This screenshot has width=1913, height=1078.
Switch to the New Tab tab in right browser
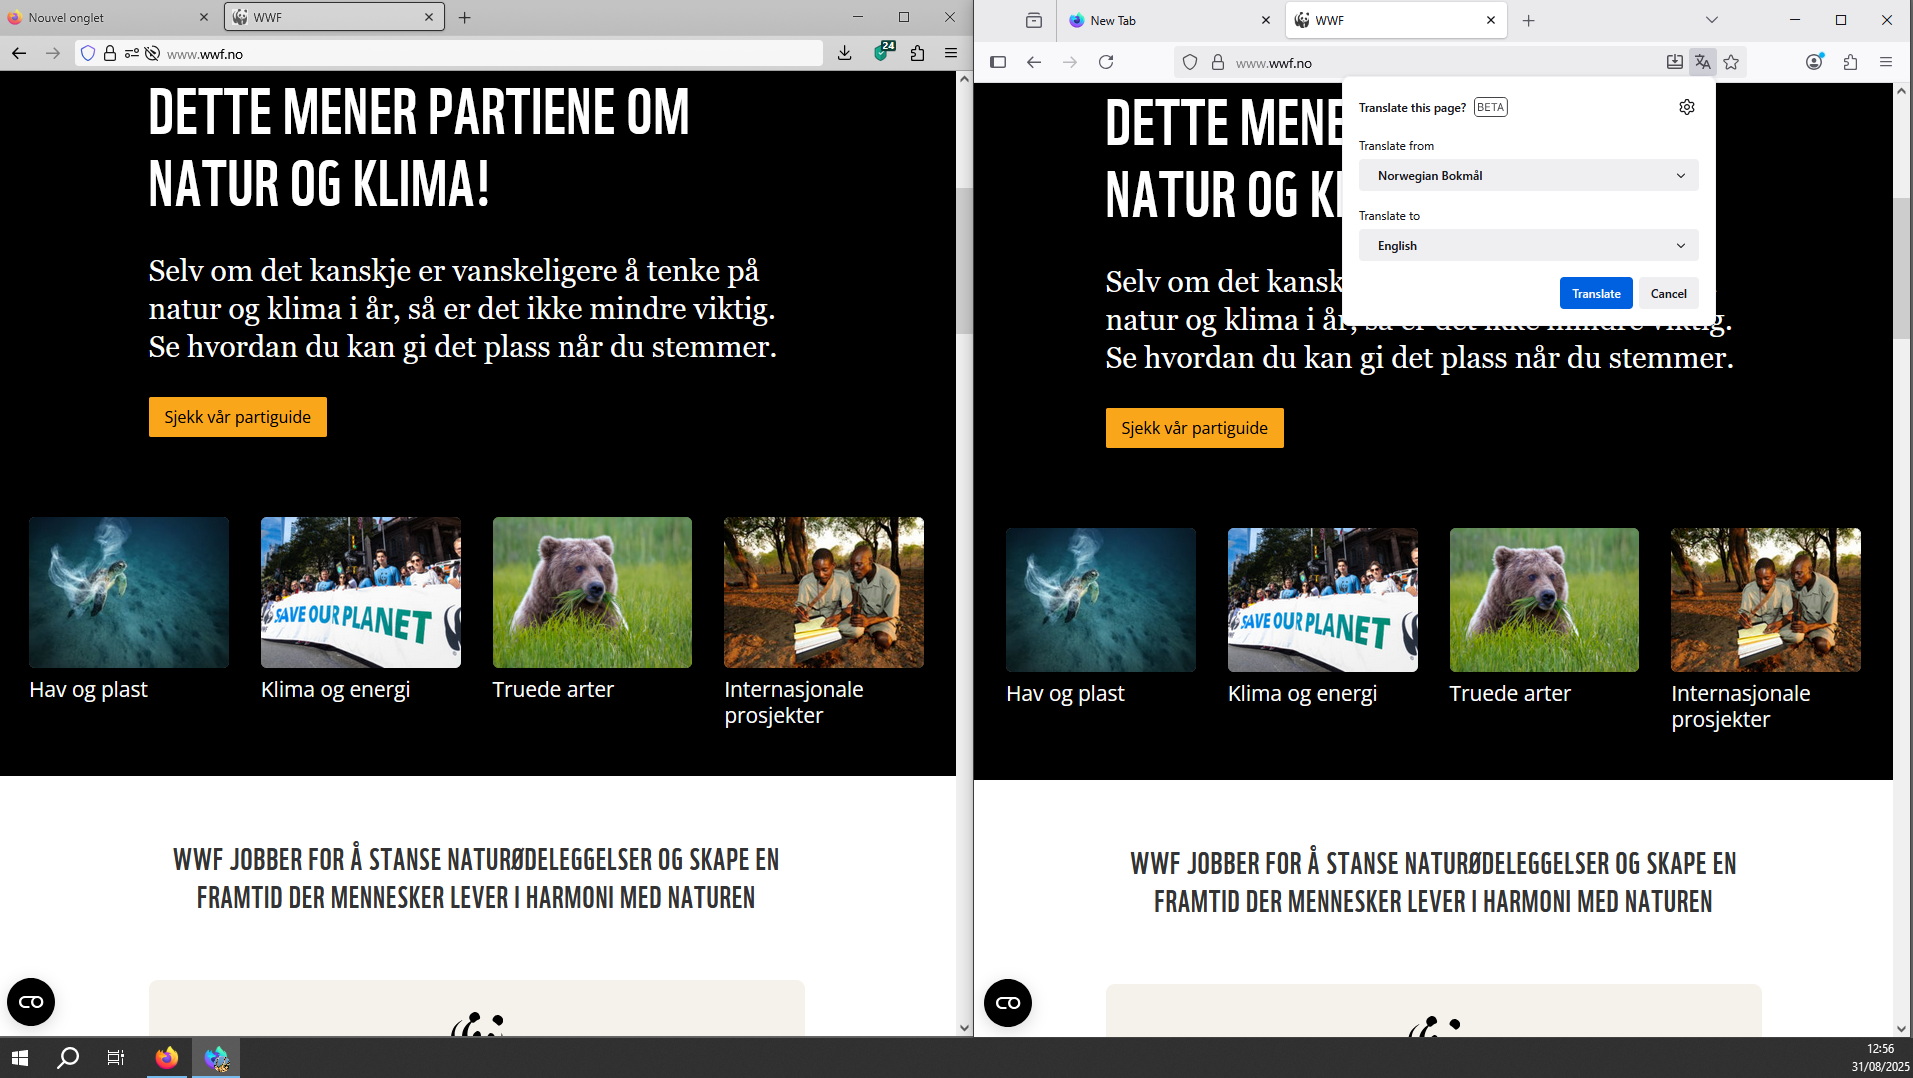point(1169,20)
